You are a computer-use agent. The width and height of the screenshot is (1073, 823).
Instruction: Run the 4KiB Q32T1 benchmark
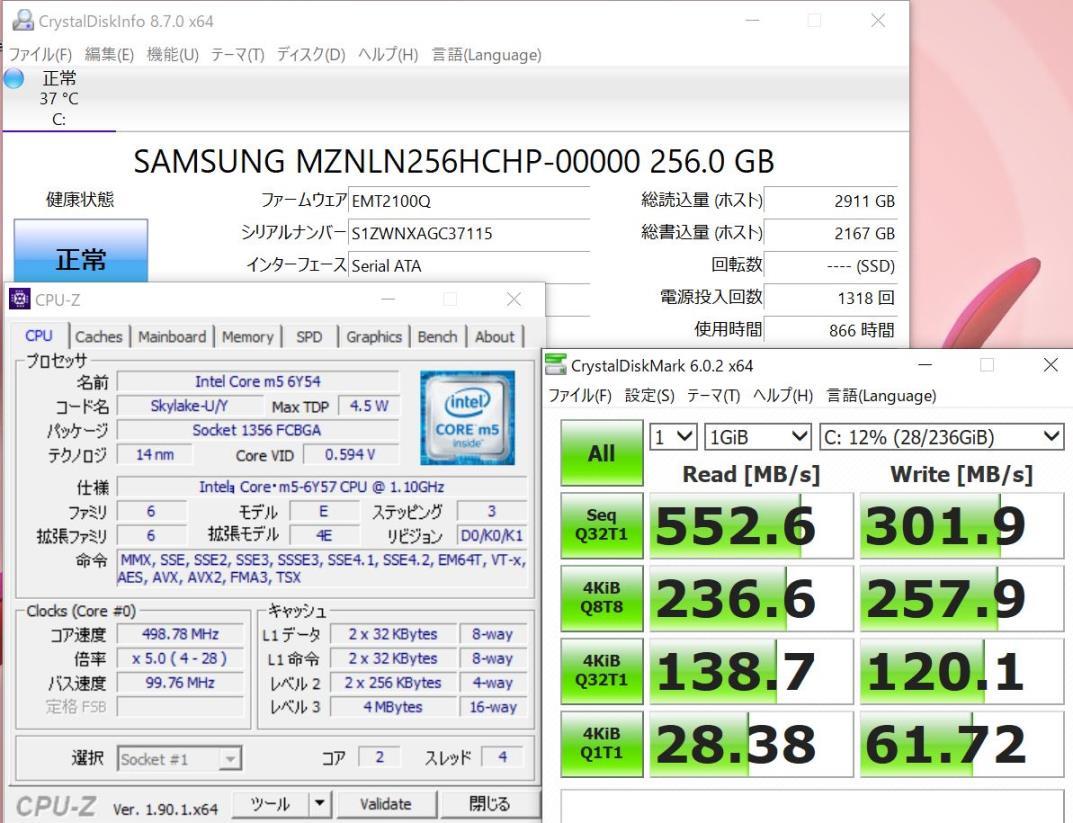pos(602,671)
